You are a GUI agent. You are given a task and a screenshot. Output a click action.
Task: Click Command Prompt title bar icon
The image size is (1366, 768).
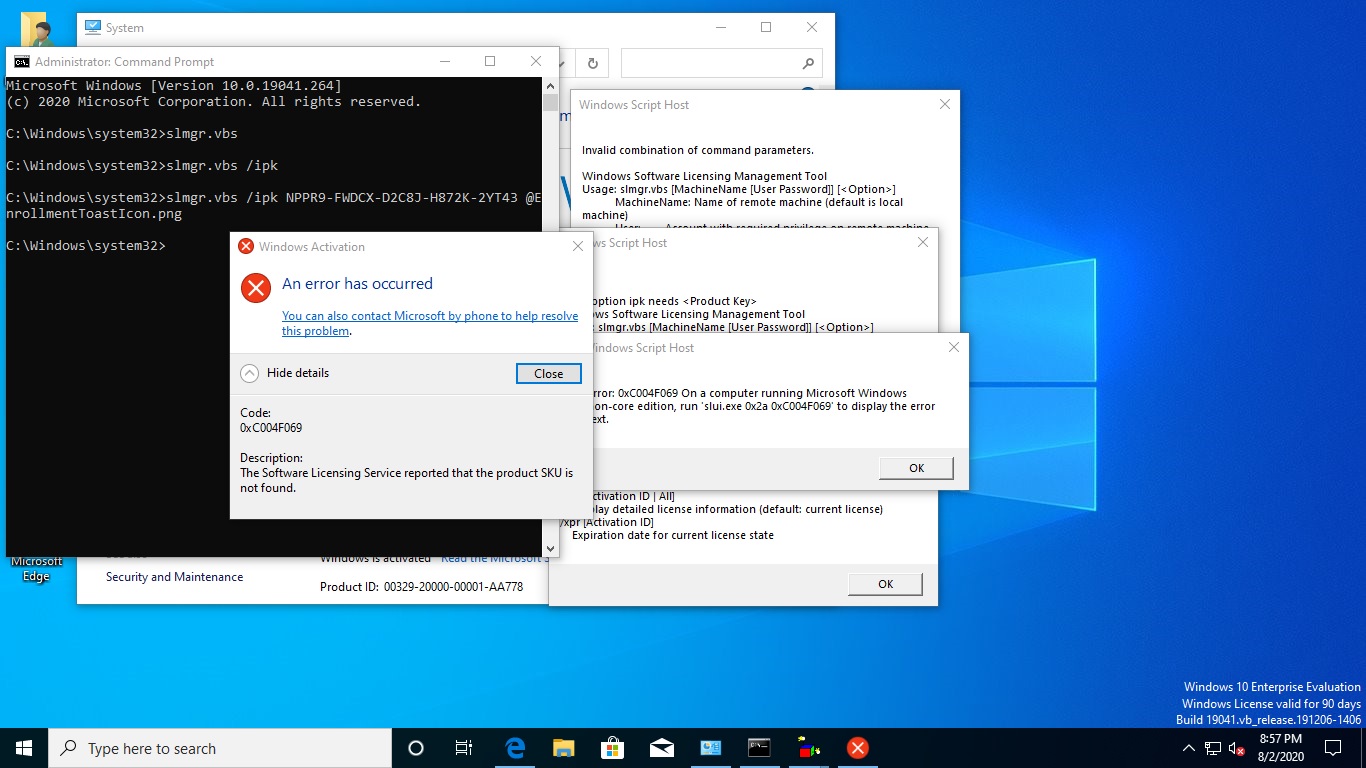(21, 61)
